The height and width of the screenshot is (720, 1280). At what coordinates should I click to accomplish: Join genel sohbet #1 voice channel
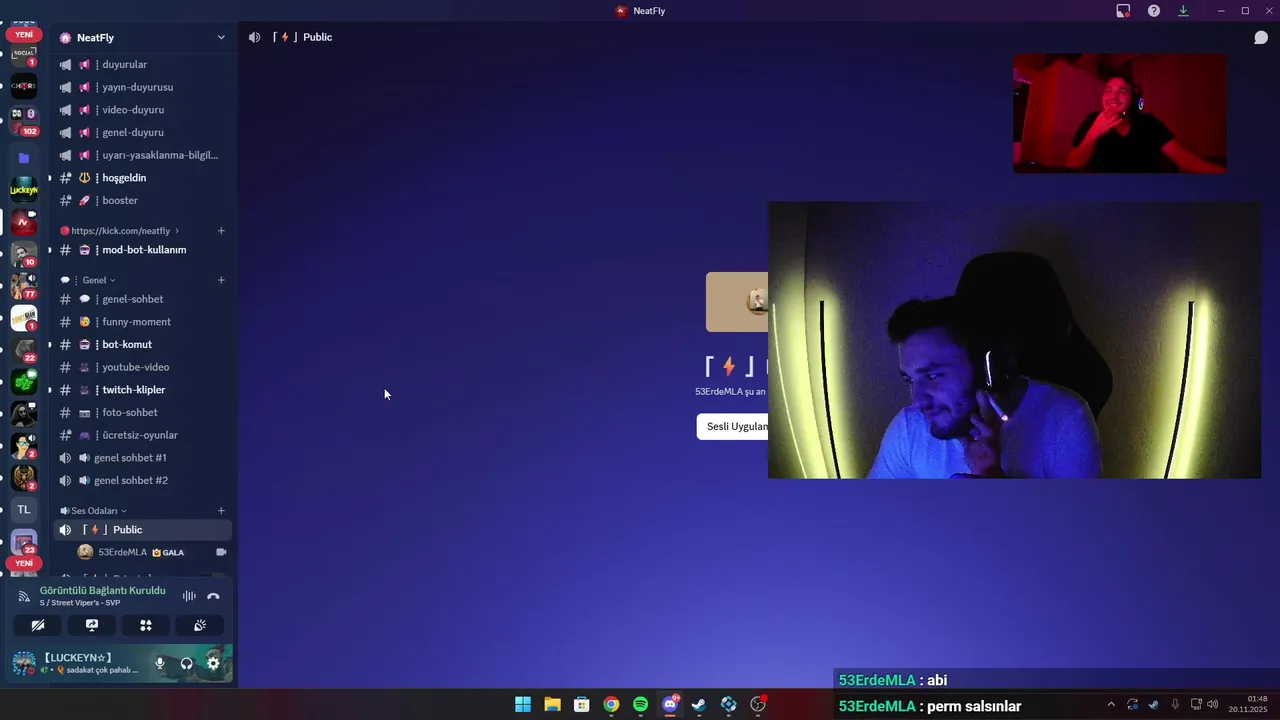click(x=142, y=458)
